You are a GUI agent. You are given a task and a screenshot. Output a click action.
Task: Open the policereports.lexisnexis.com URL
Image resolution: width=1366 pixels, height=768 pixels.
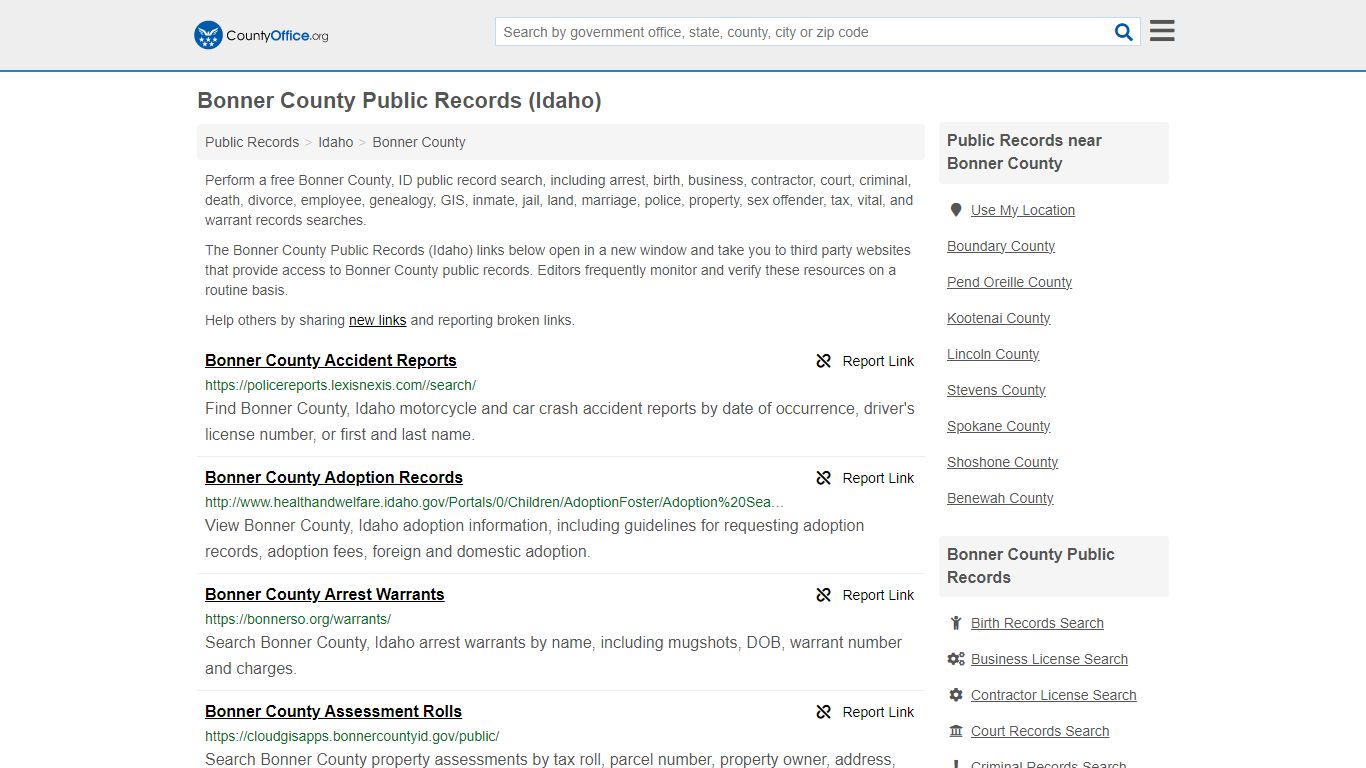pyautogui.click(x=340, y=385)
